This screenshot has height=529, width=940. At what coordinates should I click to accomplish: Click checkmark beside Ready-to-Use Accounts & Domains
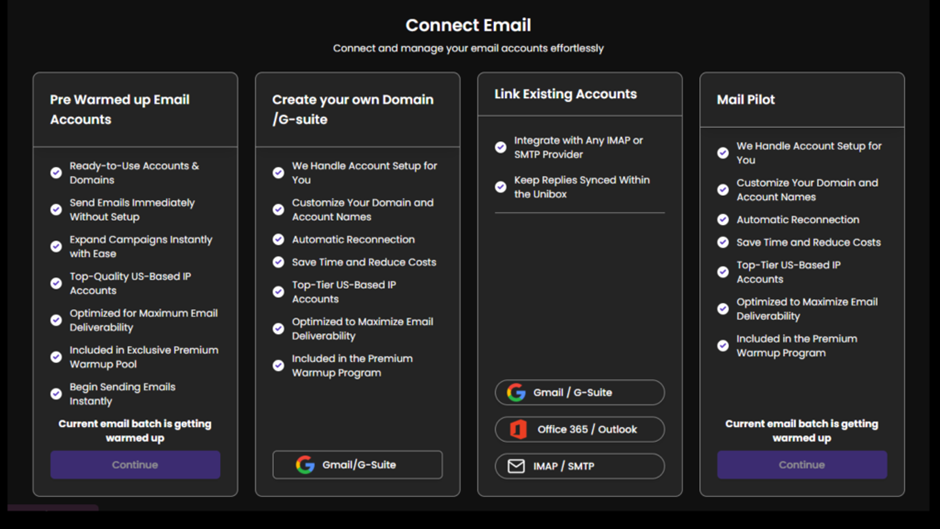point(56,173)
